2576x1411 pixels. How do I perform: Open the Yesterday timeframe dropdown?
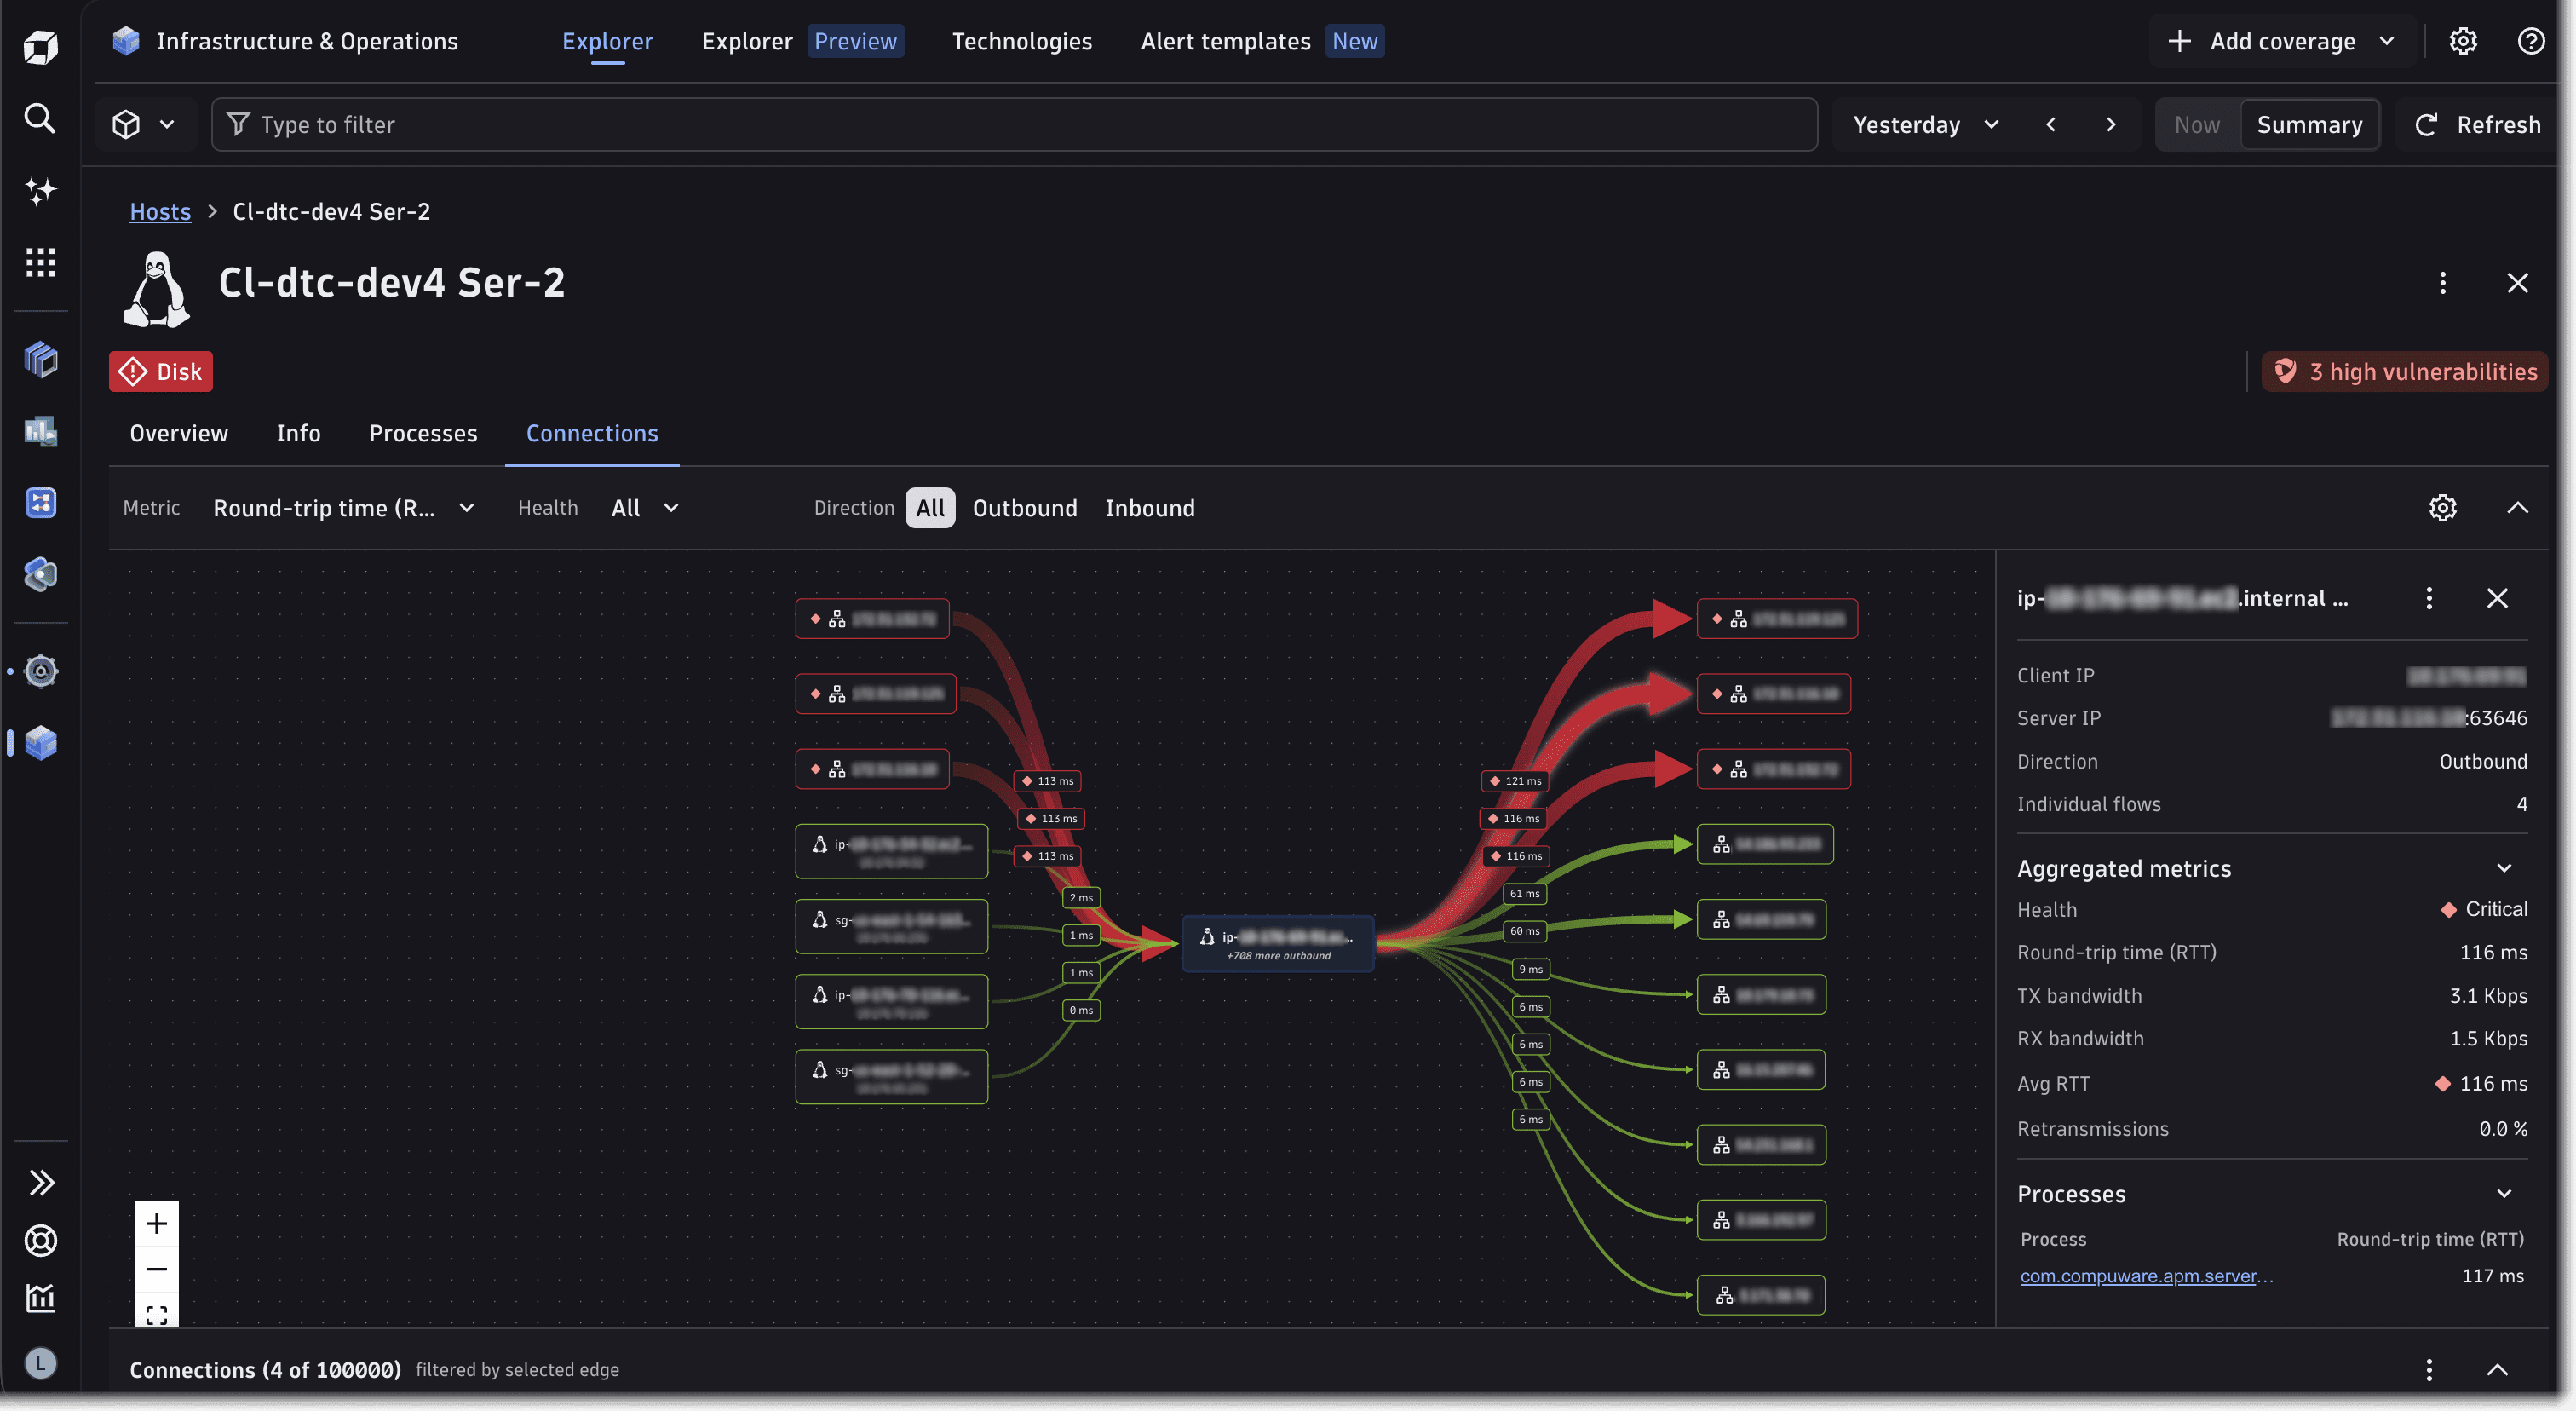pyautogui.click(x=1925, y=124)
